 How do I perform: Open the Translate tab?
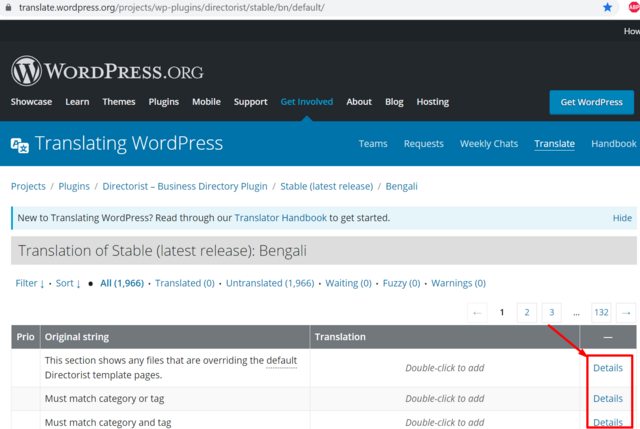point(555,144)
